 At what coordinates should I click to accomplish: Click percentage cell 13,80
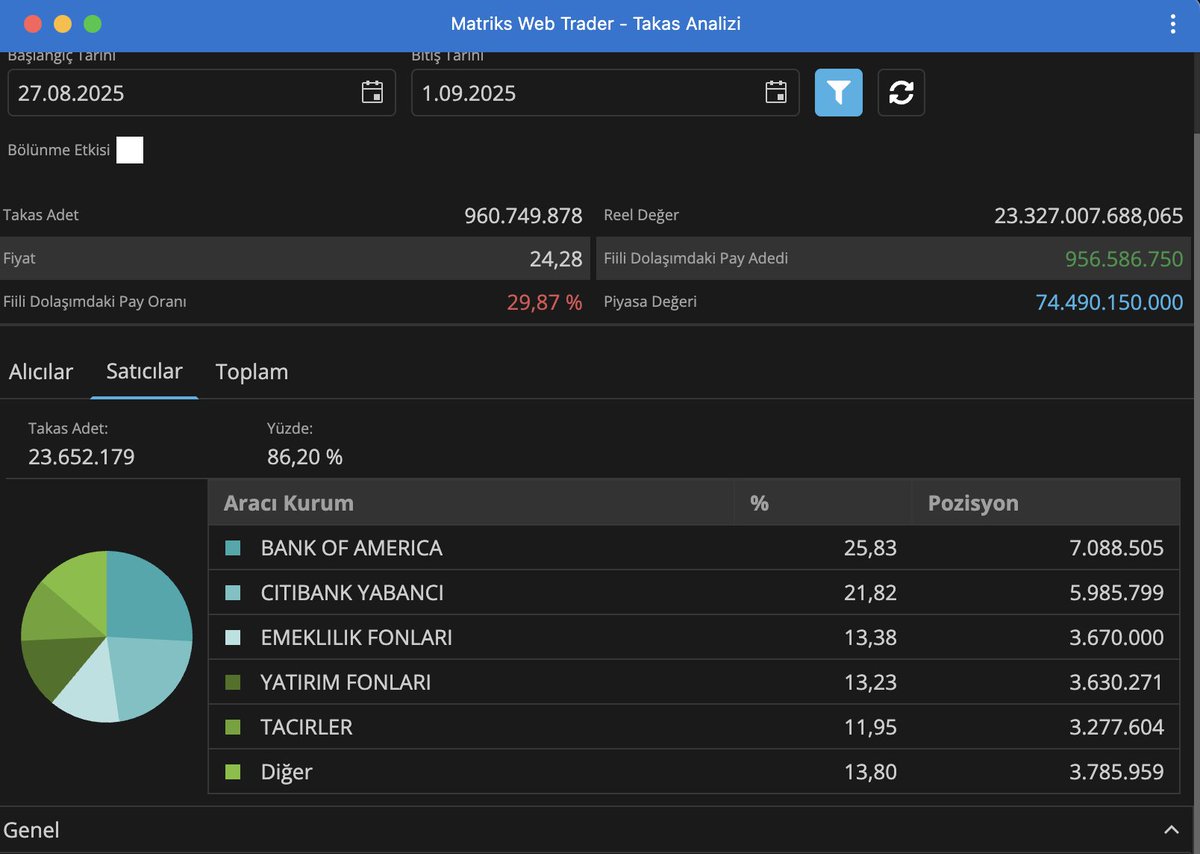click(x=870, y=772)
